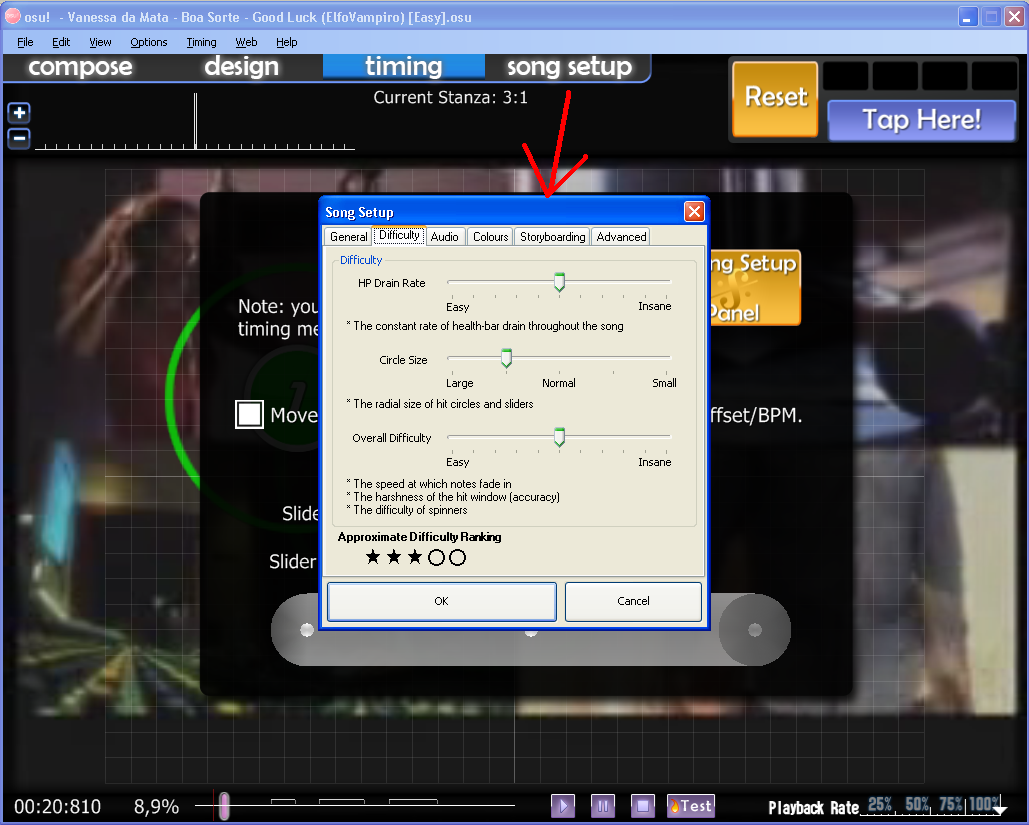Open the Colours tab in Song Setup
Image resolution: width=1029 pixels, height=825 pixels.
(x=490, y=237)
